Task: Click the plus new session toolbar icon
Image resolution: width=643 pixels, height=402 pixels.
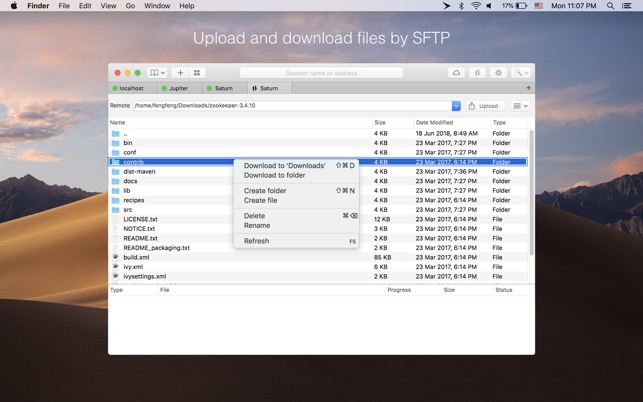Action: 180,73
